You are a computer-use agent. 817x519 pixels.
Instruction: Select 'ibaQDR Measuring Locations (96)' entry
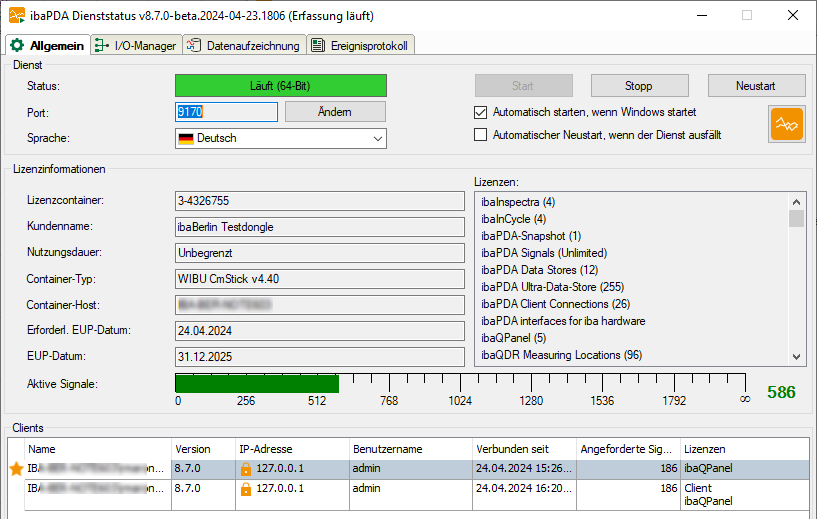561,355
